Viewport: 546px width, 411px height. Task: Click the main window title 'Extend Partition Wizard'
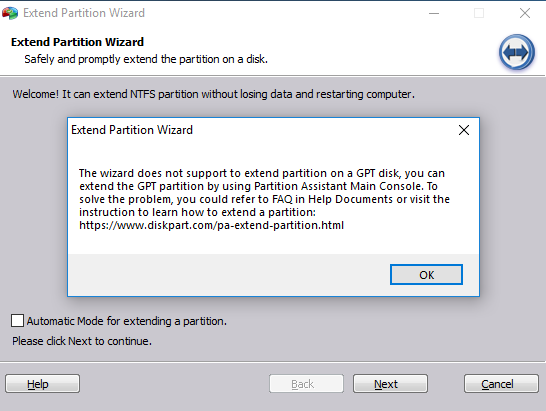click(84, 13)
